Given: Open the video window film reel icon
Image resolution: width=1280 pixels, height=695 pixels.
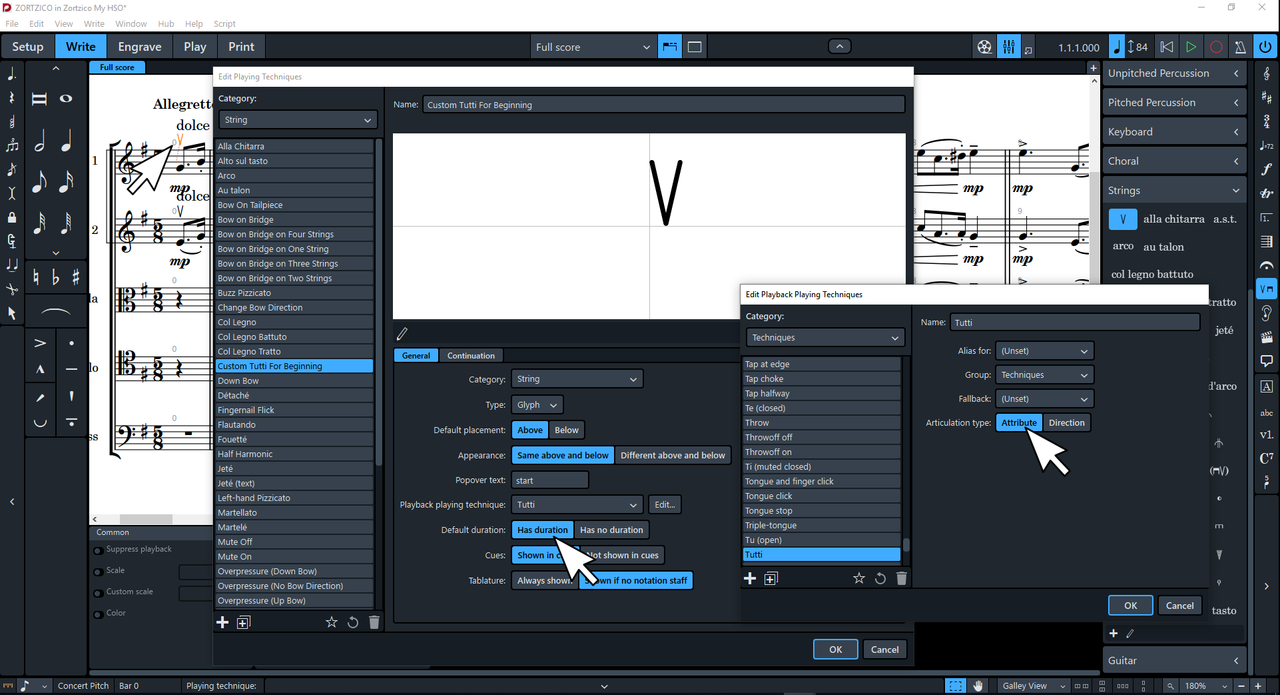Looking at the screenshot, I should pyautogui.click(x=985, y=47).
